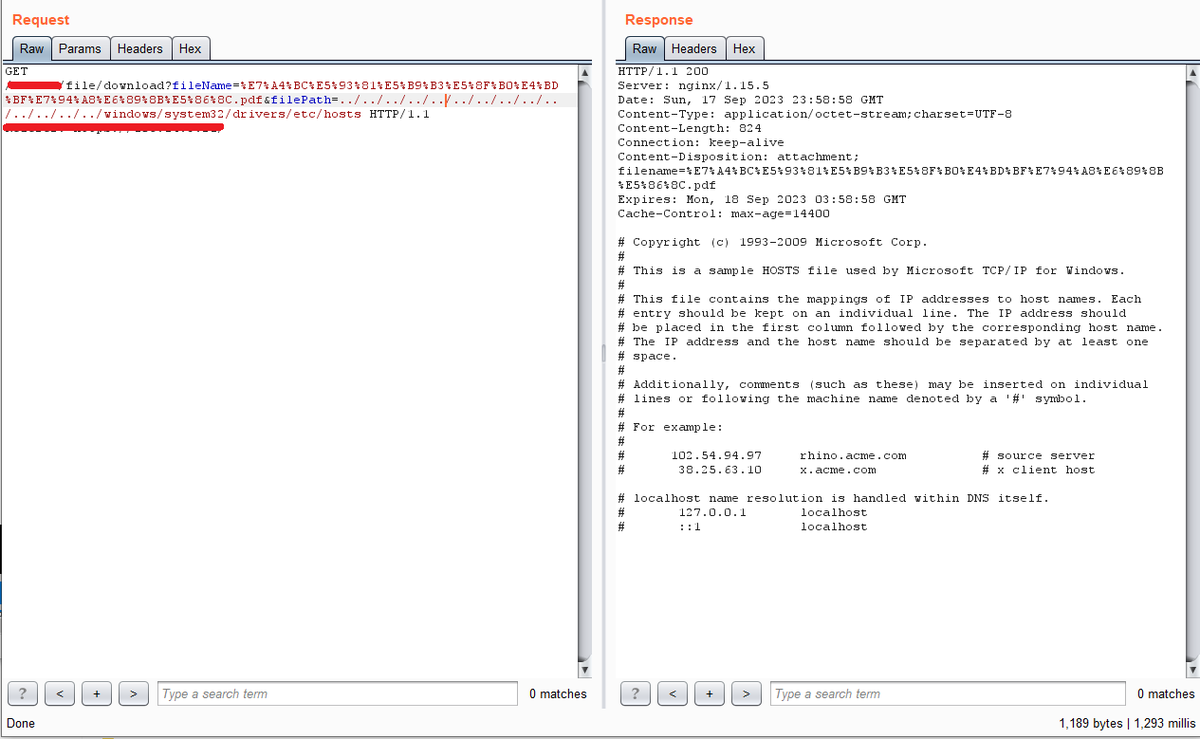Open the Request Hex tab

(x=190, y=49)
